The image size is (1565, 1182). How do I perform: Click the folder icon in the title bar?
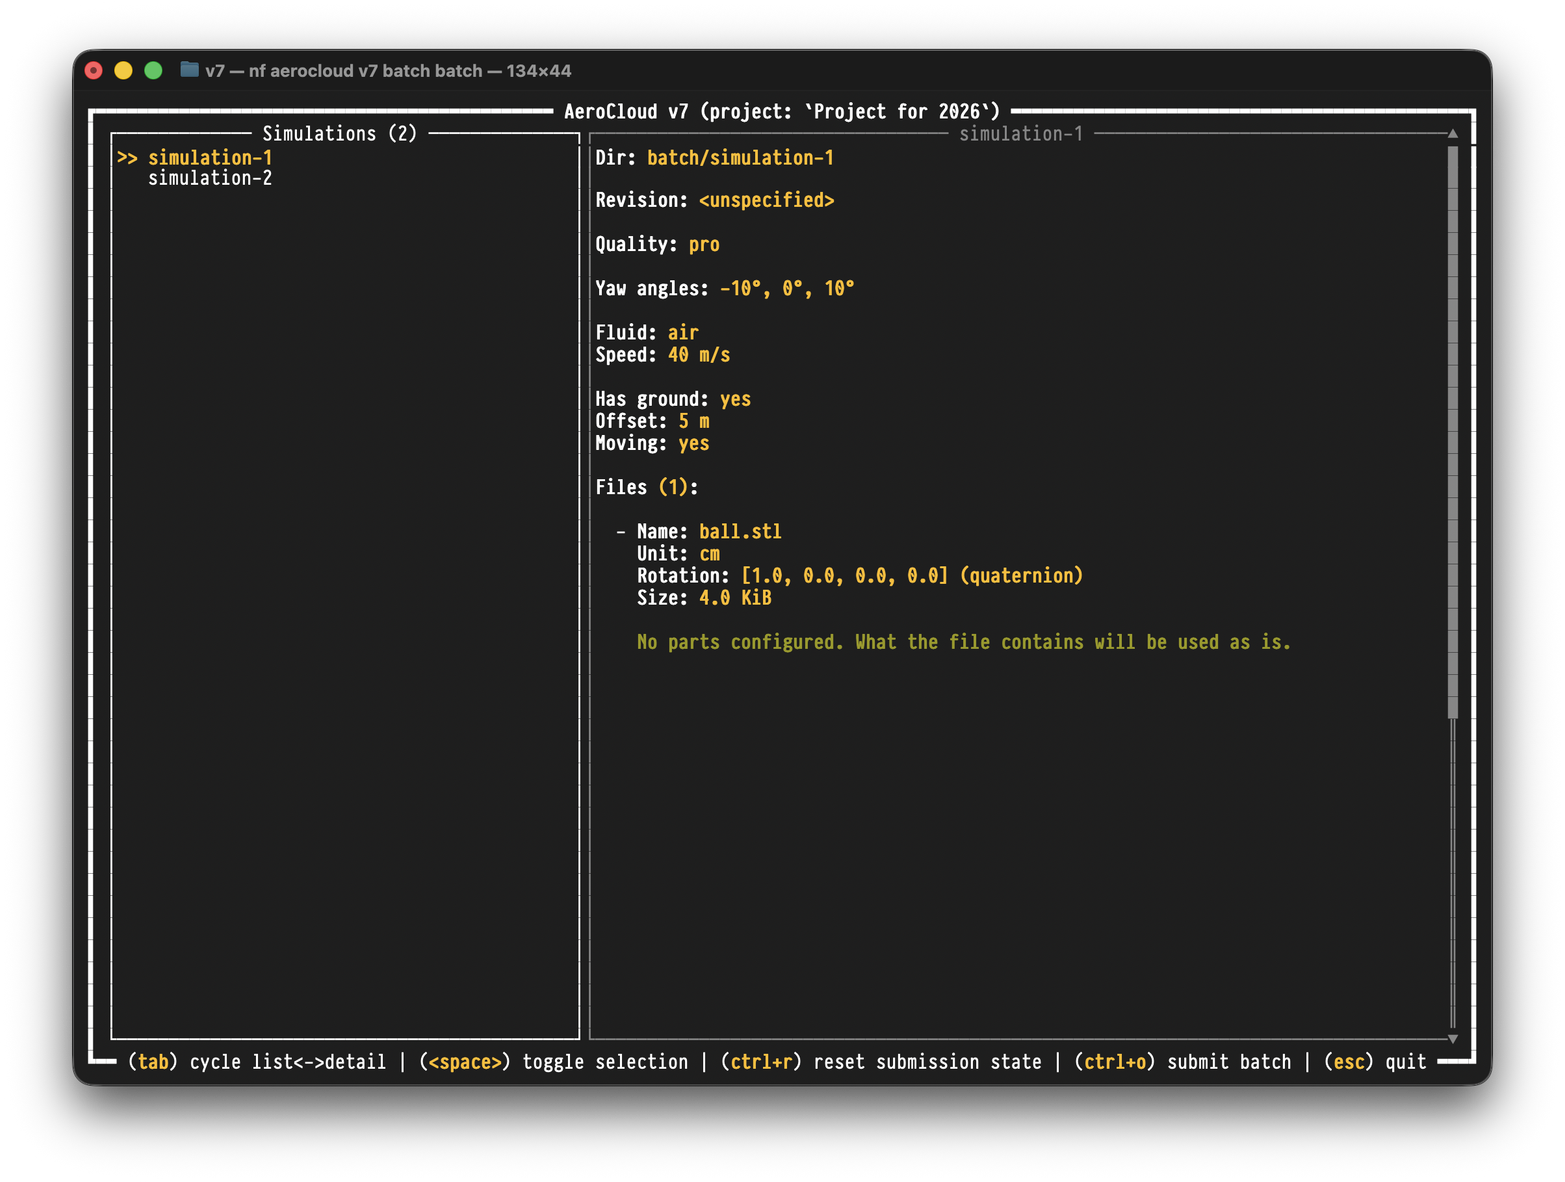pos(189,70)
